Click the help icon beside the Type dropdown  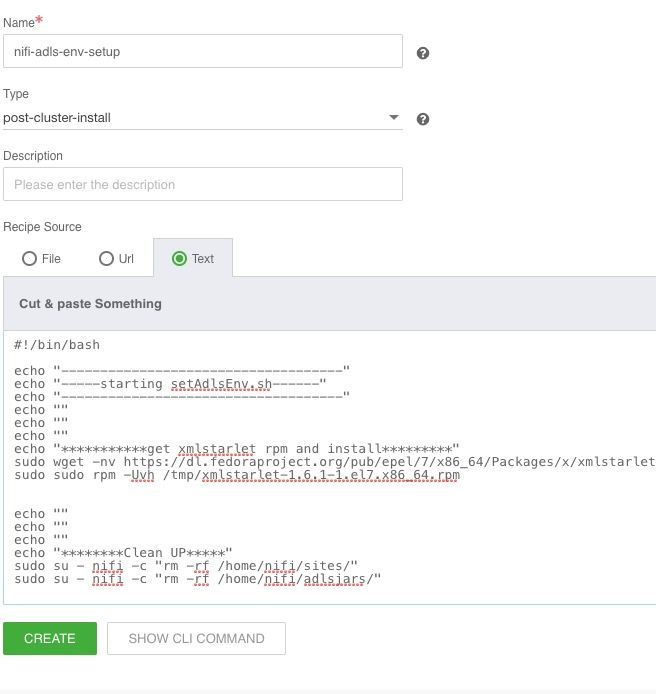click(x=423, y=119)
